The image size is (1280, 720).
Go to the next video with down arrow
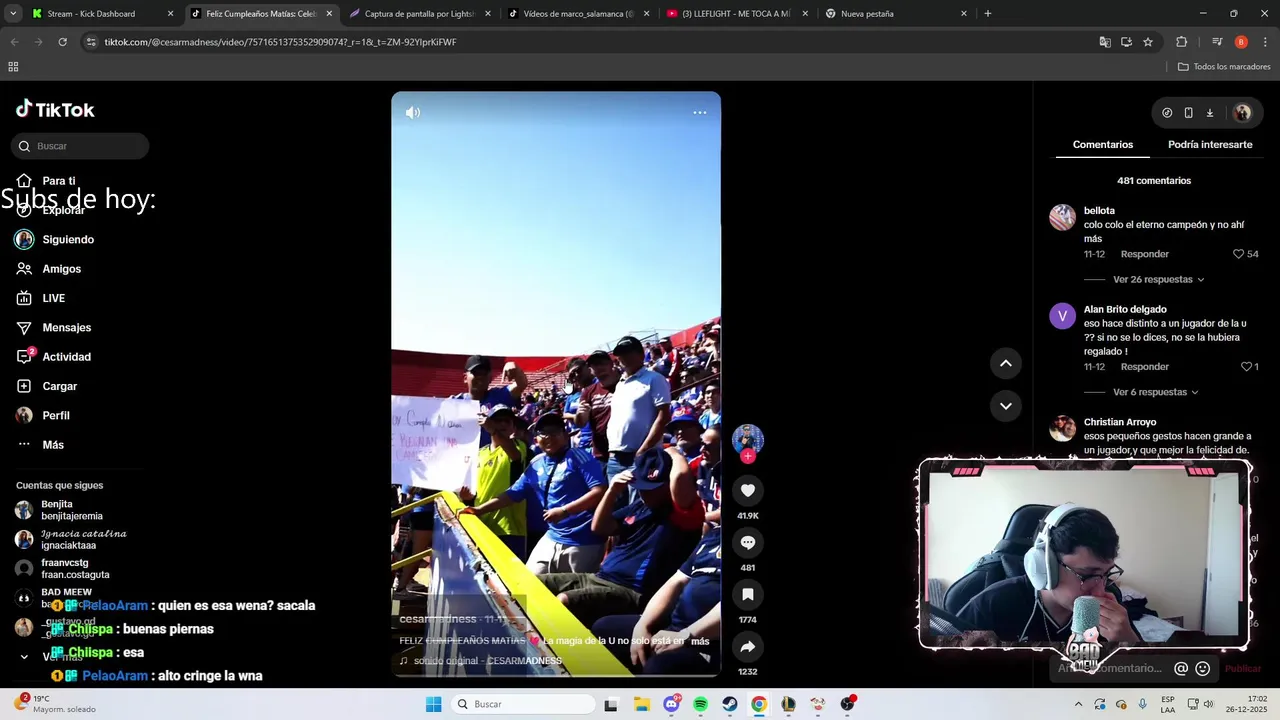tap(1005, 406)
